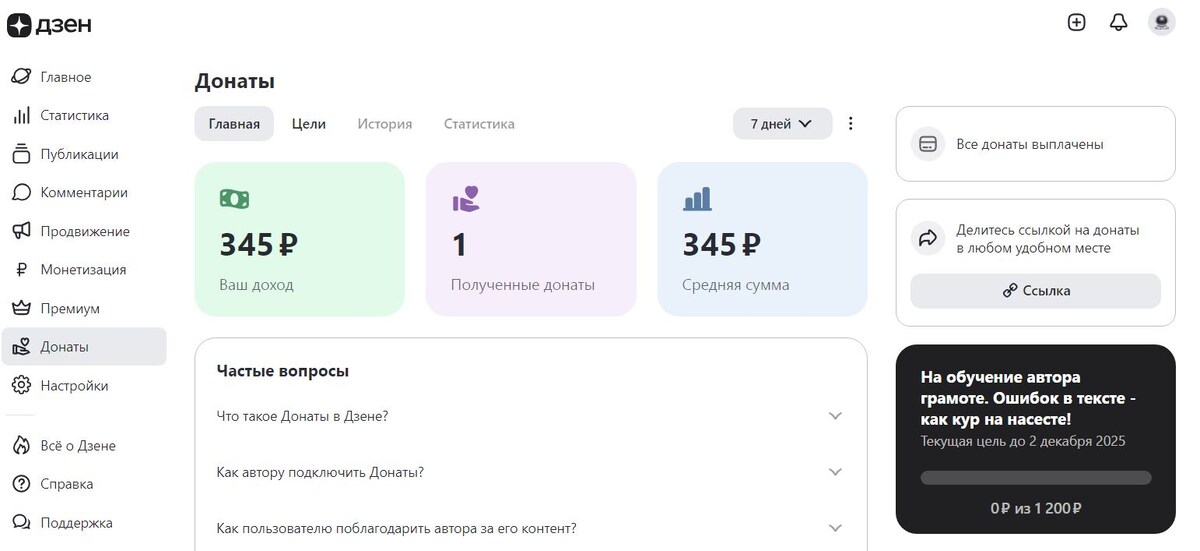Click the Дзен logo
This screenshot has height=551, width=1200.
point(49,25)
